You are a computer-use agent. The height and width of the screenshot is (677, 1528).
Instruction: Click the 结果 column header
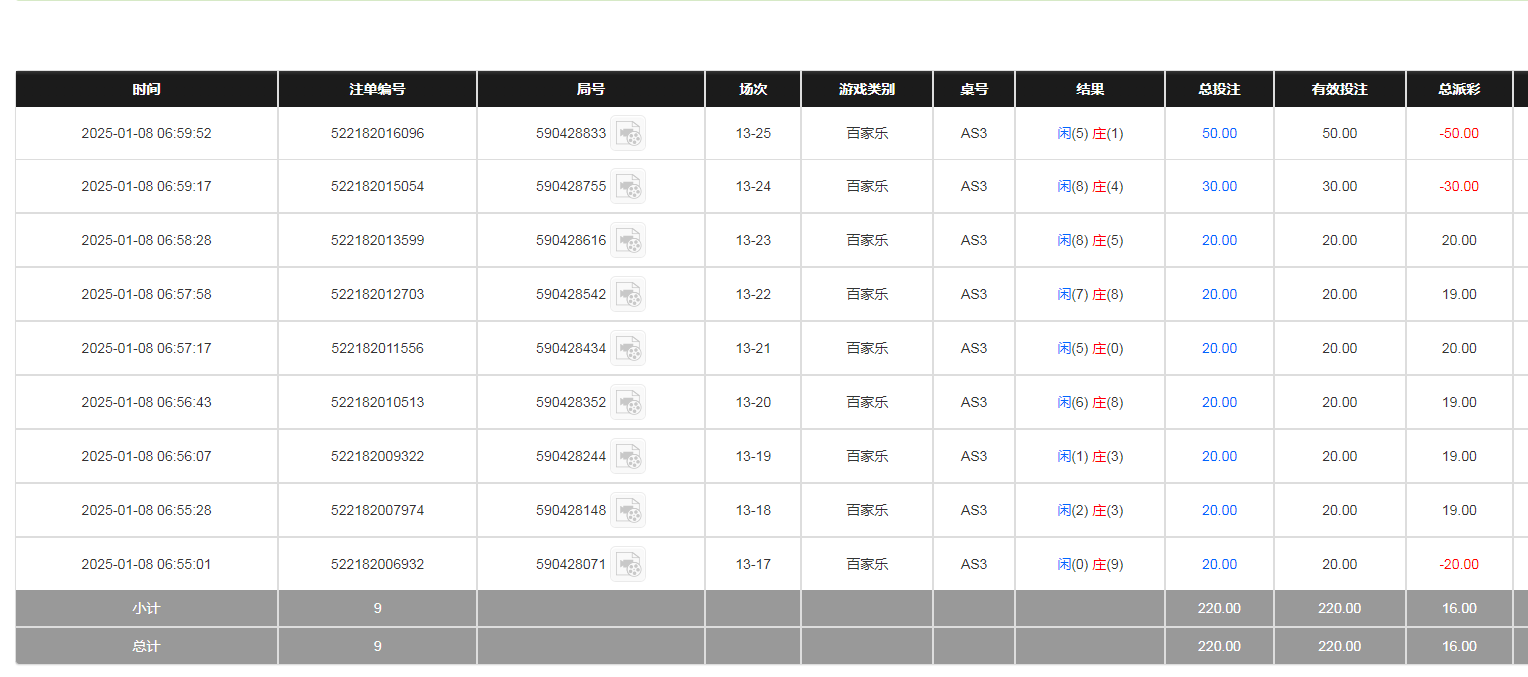[x=1090, y=89]
